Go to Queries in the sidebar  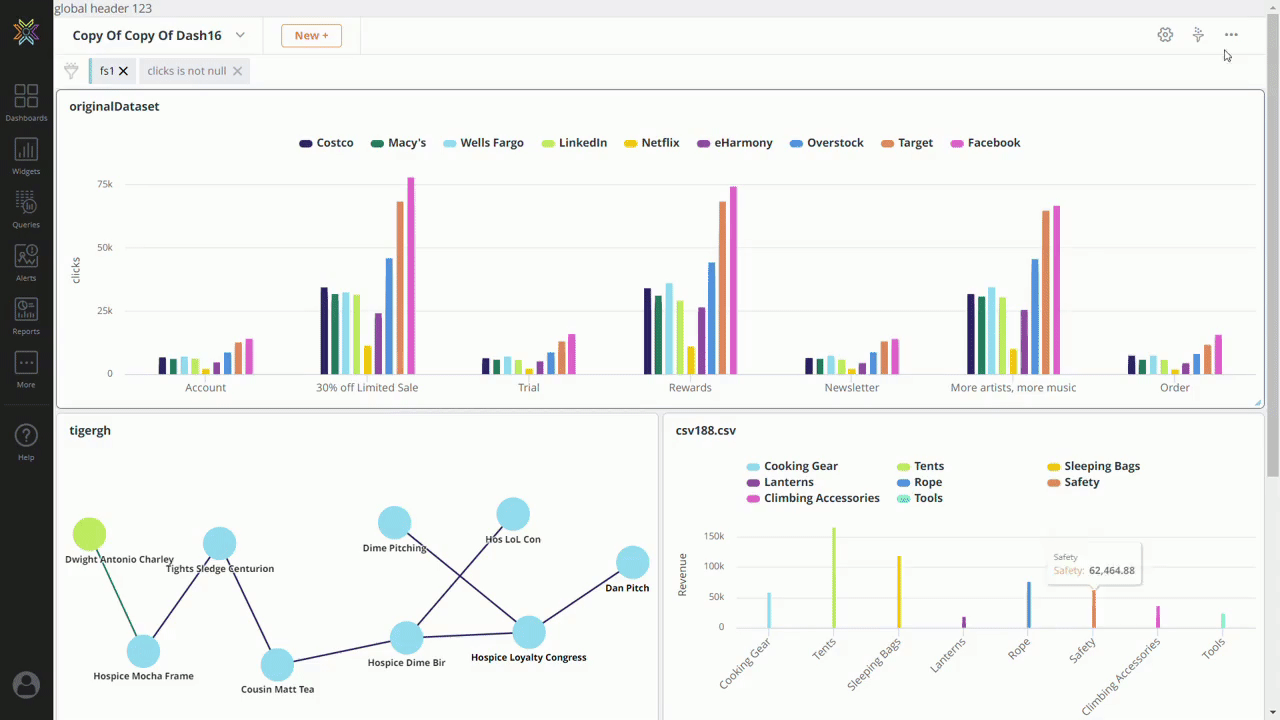coord(26,208)
